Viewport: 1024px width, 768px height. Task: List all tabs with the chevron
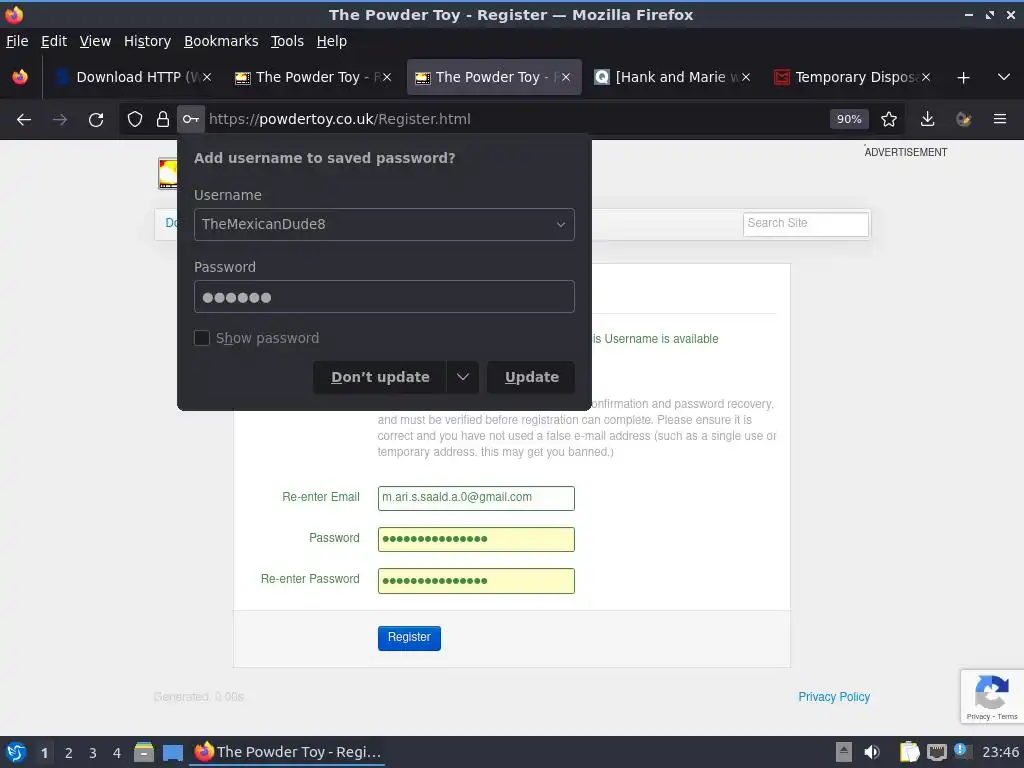tap(1004, 77)
